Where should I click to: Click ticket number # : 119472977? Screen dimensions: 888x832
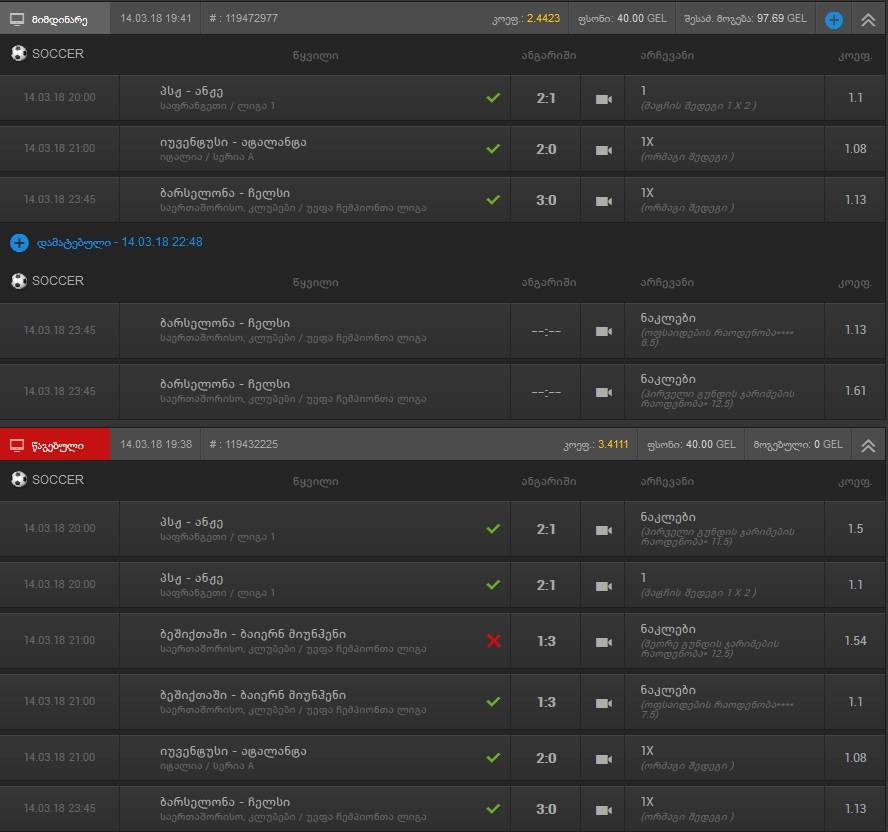coord(244,18)
